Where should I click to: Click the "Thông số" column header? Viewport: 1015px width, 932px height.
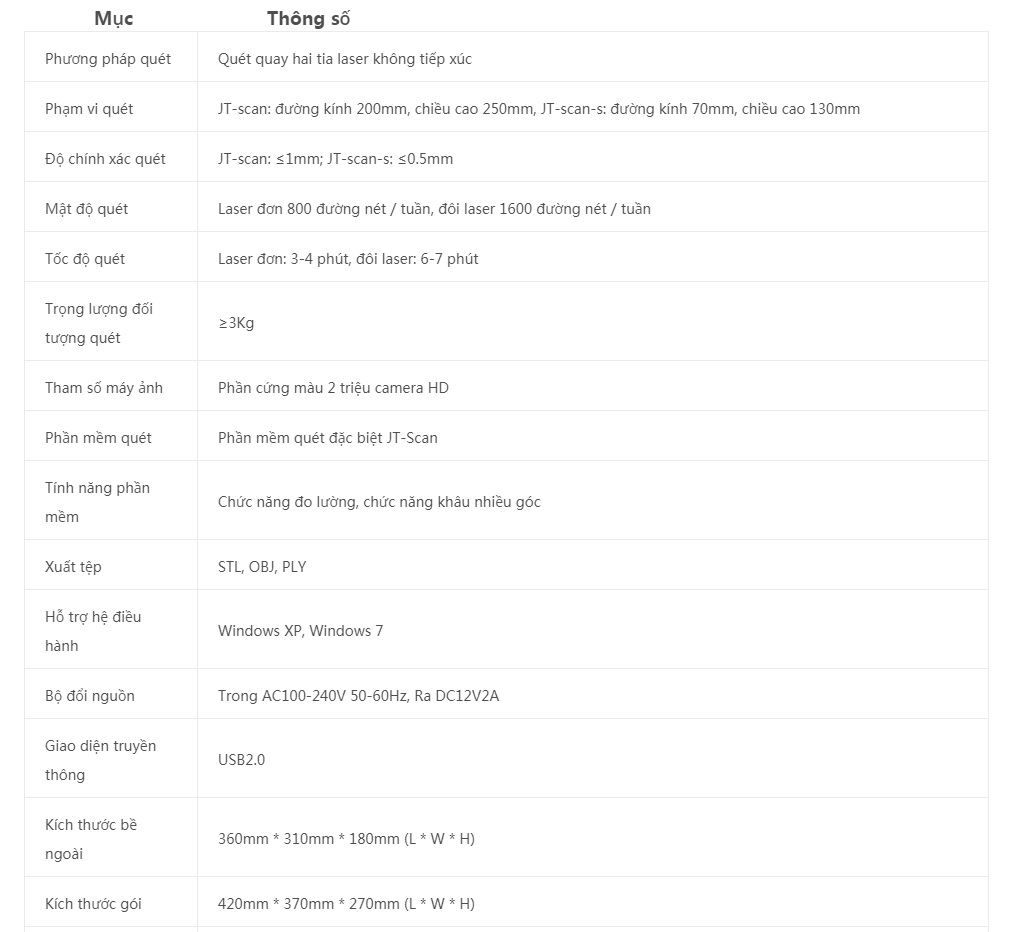(308, 18)
